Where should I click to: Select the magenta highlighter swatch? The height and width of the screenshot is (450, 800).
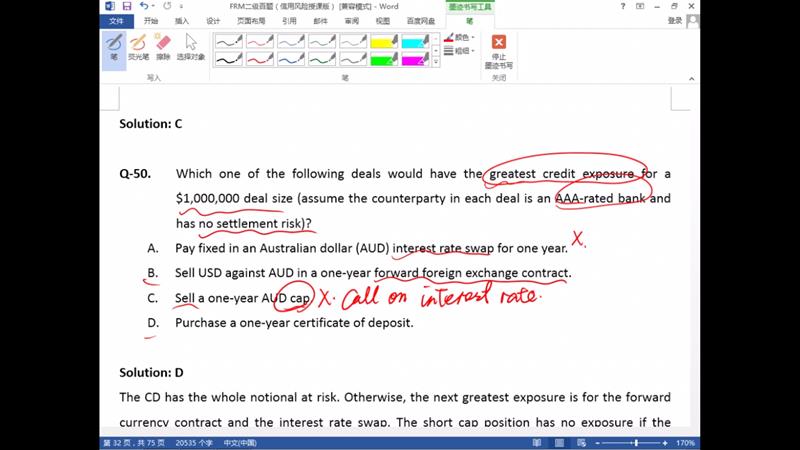click(415, 59)
